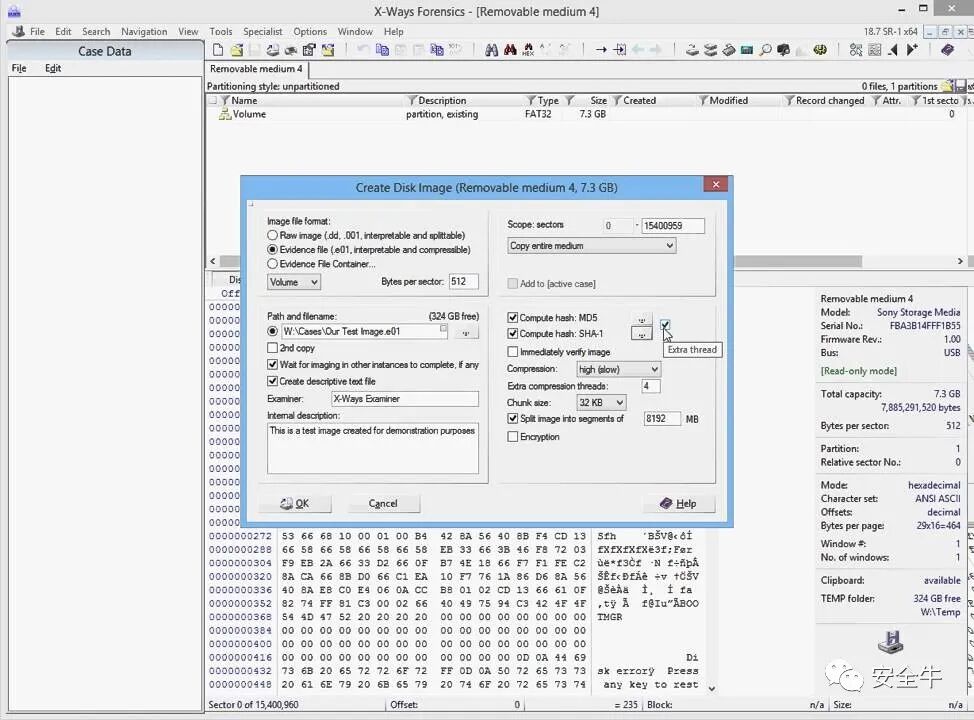Click OK to create the disk image
Screen dimensions: 974x720
point(295,503)
